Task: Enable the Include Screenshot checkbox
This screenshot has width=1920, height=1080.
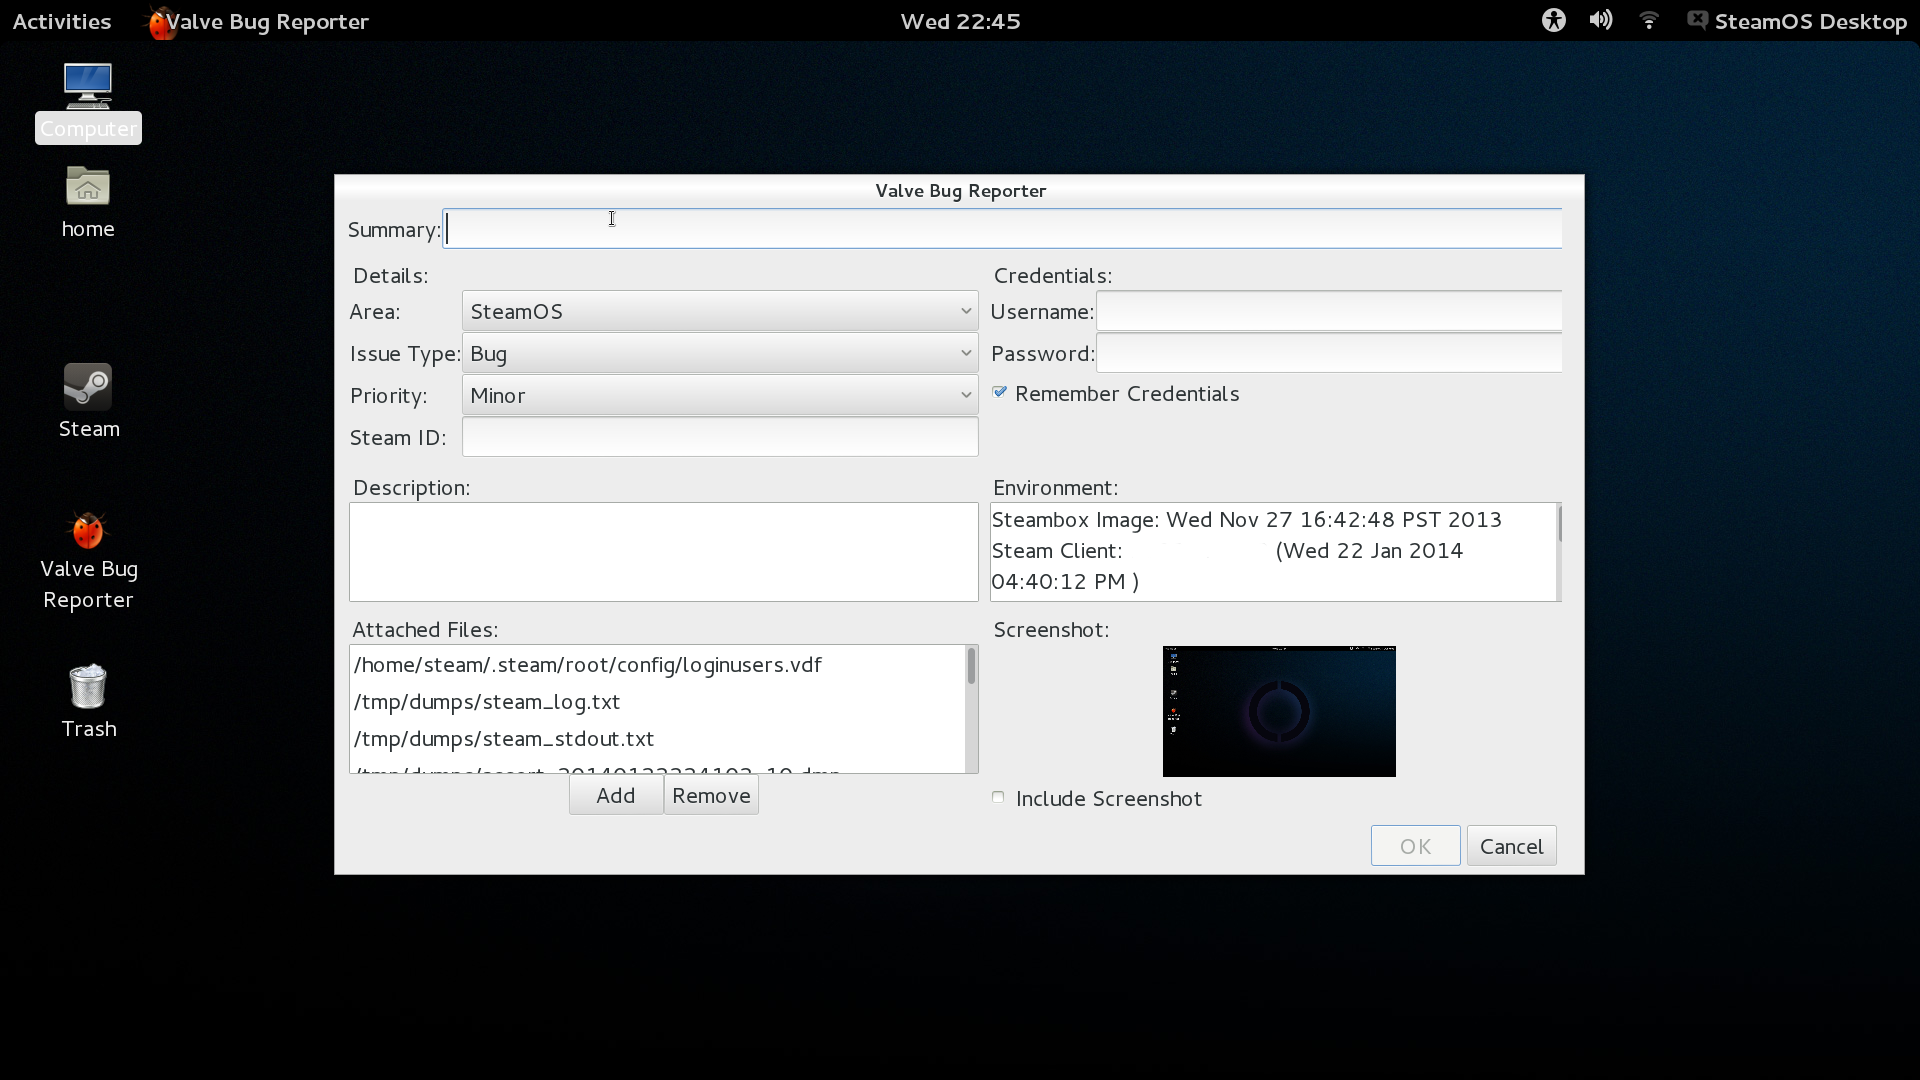Action: (x=998, y=798)
